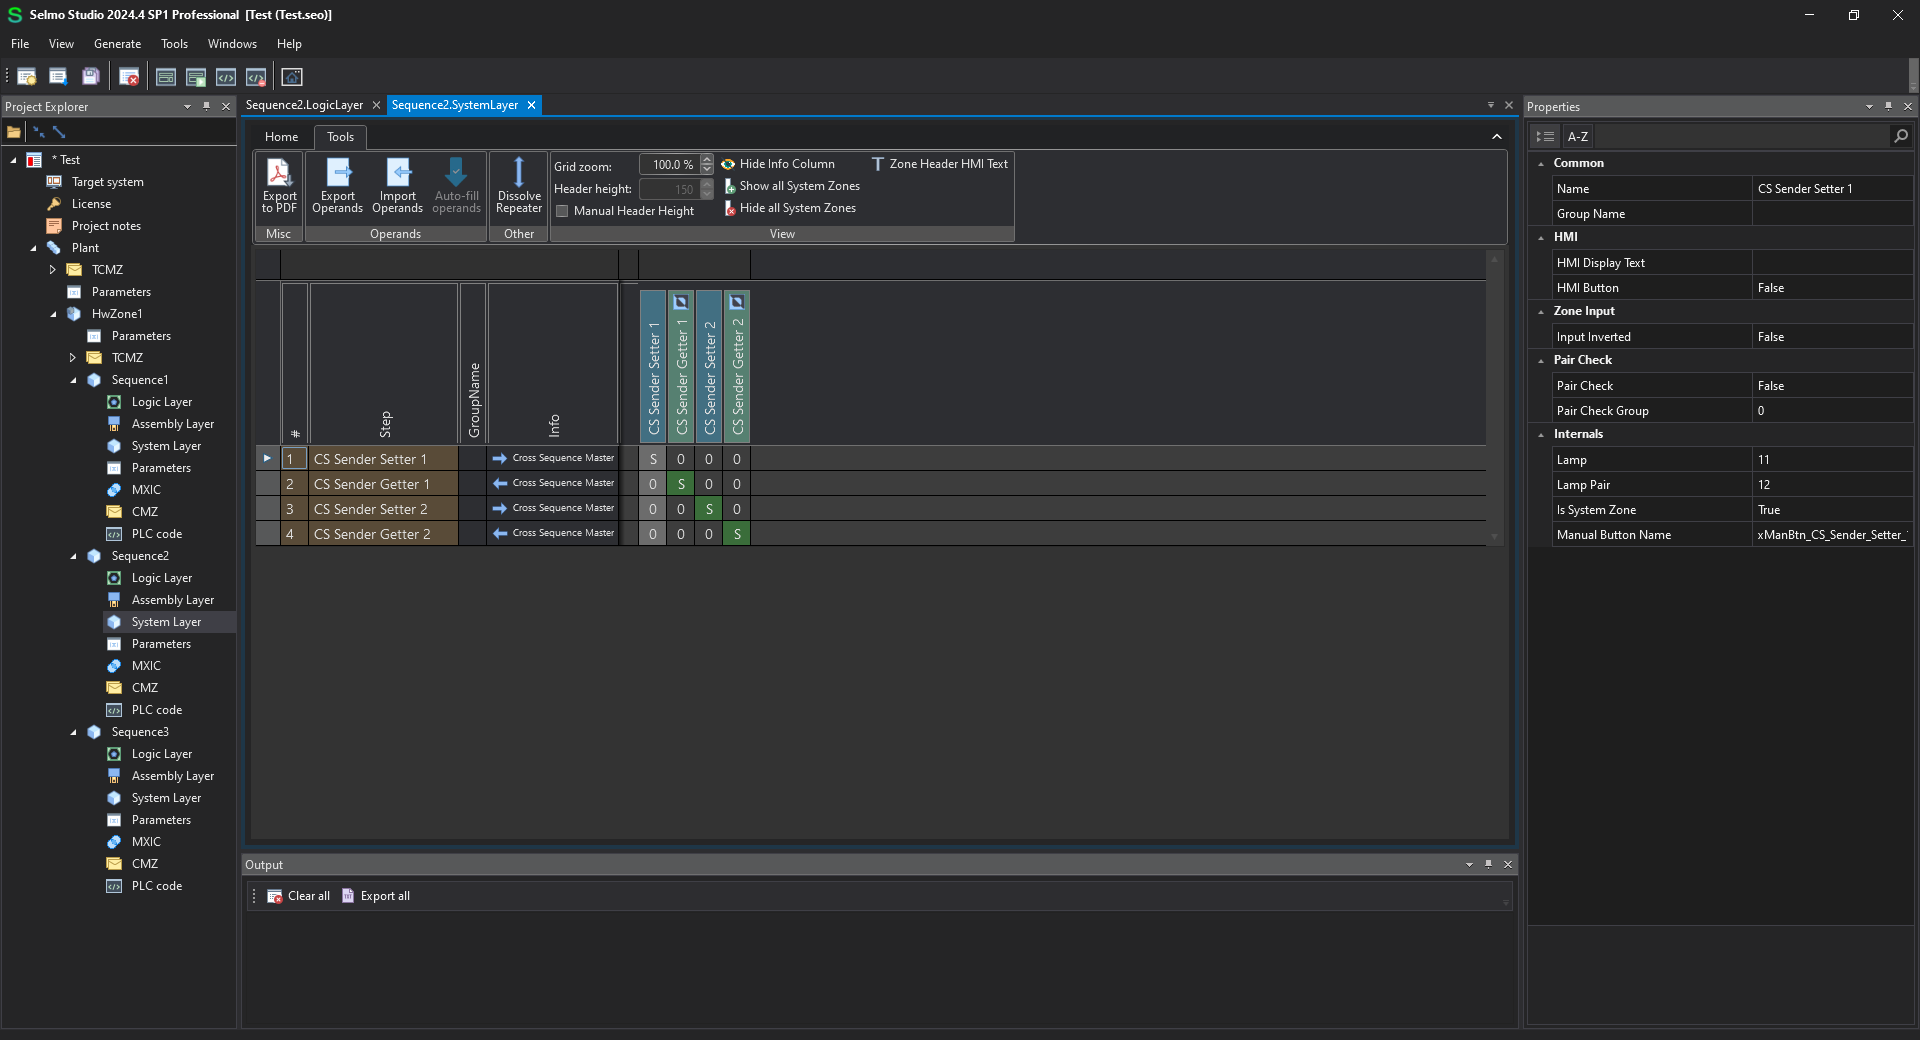Open the Generate menu

point(117,44)
